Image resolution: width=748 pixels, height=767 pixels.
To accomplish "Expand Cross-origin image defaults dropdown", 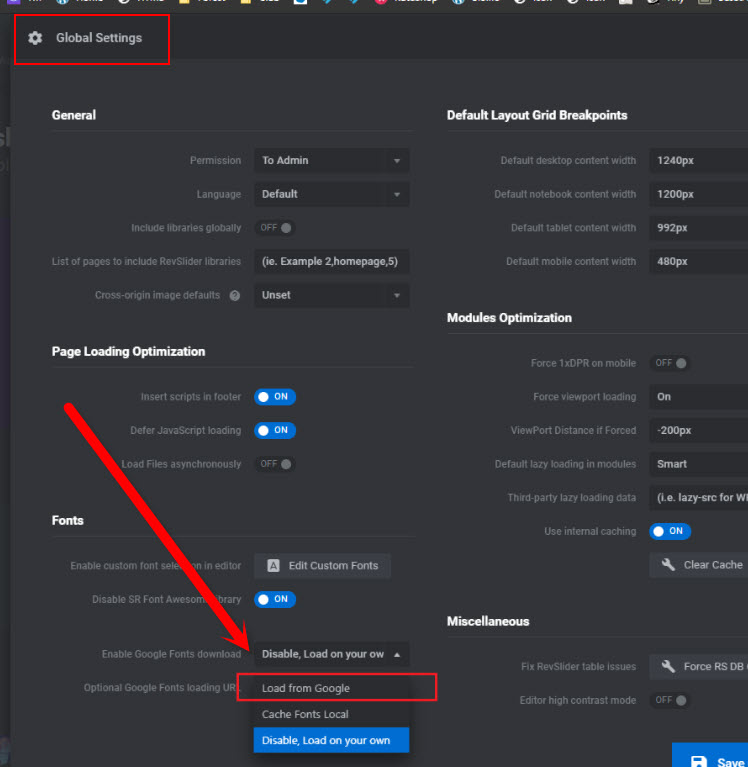I will 332,295.
